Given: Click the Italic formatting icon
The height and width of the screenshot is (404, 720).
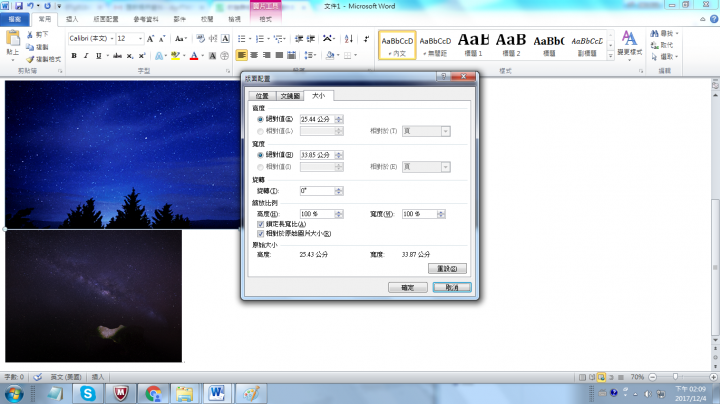Looking at the screenshot, I should pos(86,56).
